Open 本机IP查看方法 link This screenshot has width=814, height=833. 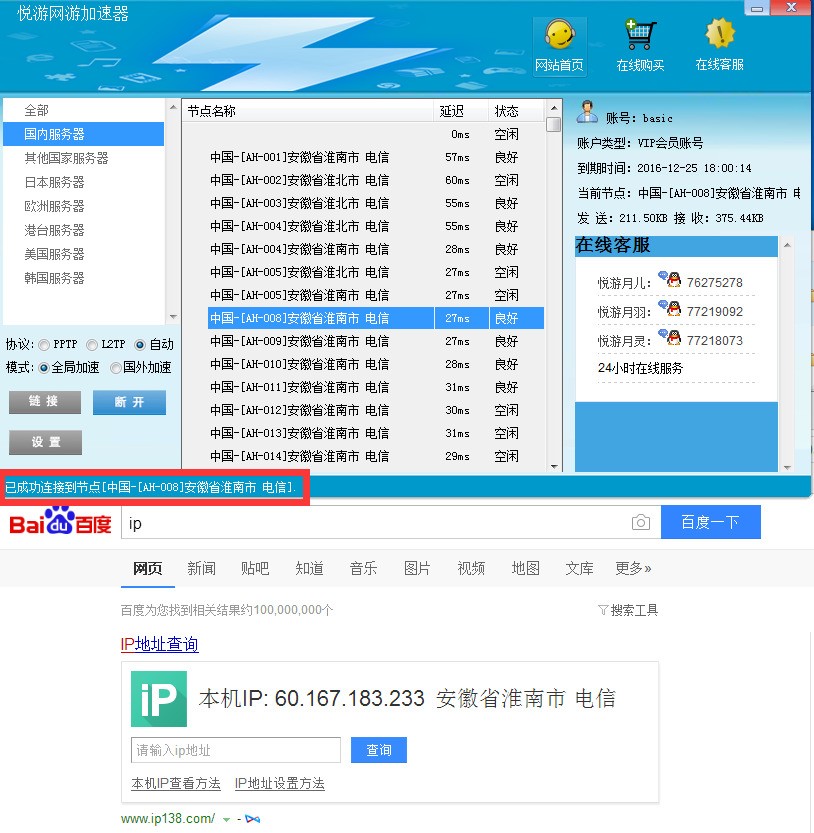[176, 784]
